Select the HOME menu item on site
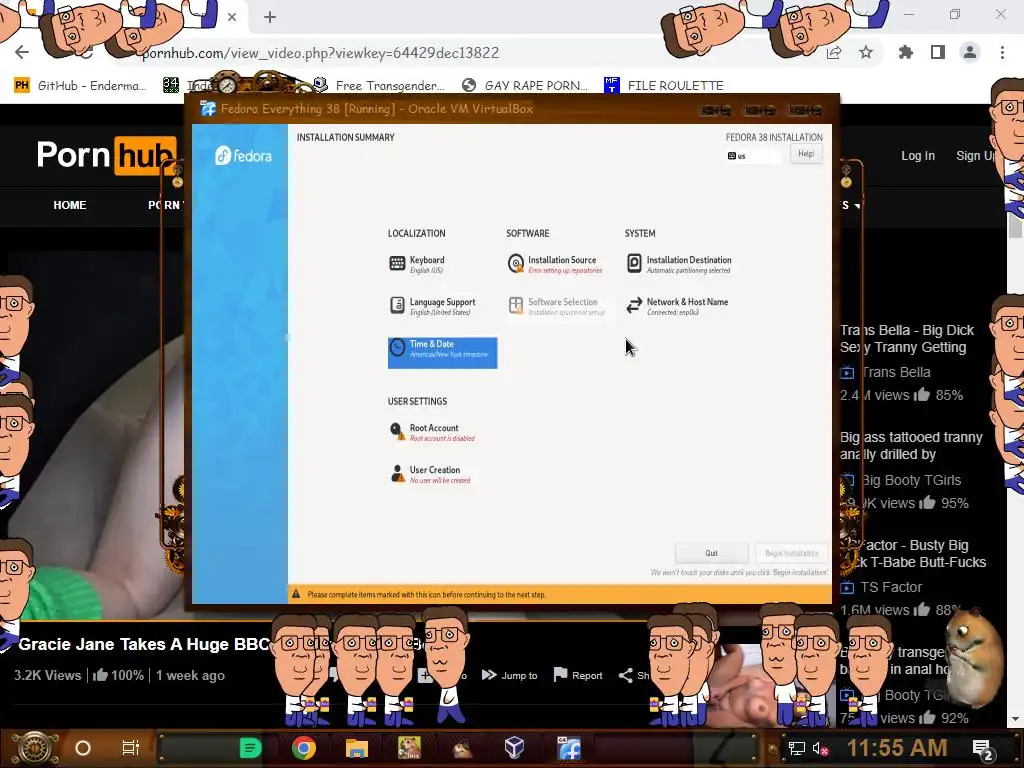 point(70,205)
